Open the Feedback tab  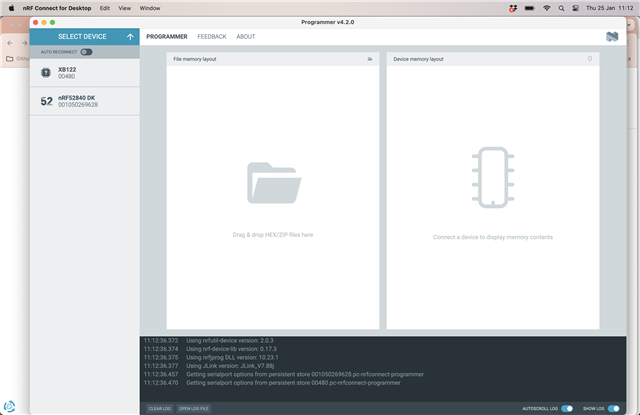(x=212, y=37)
